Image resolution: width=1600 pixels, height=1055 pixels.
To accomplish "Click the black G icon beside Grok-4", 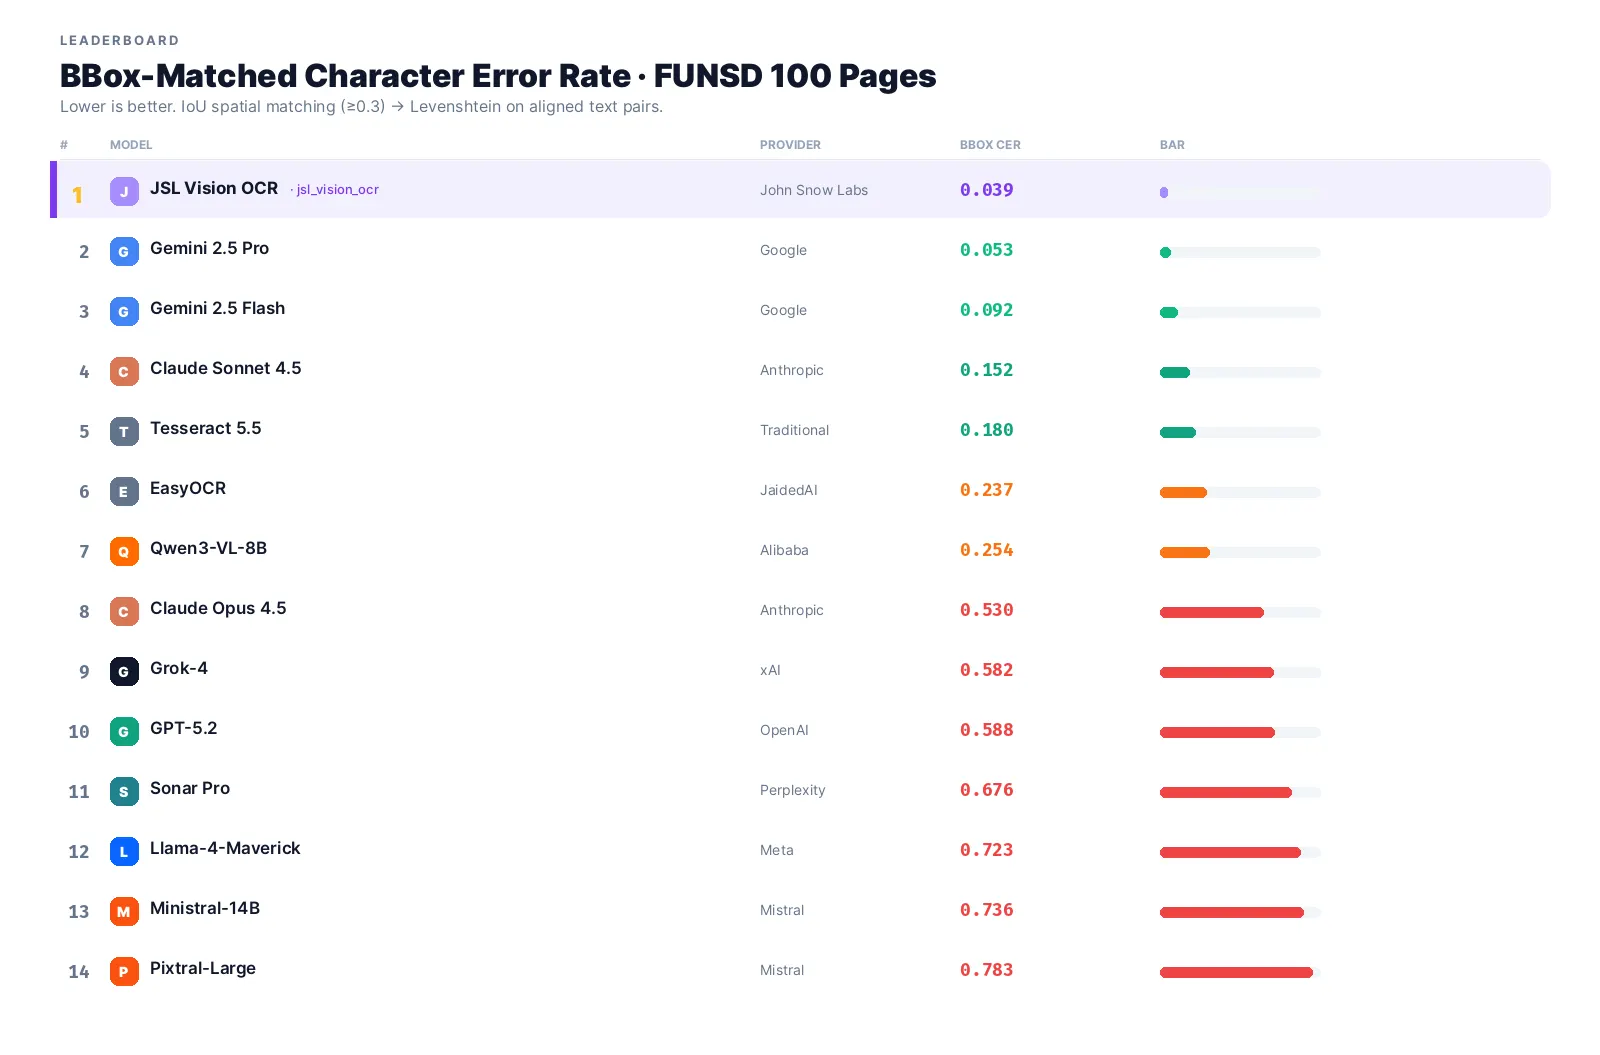I will tap(124, 671).
